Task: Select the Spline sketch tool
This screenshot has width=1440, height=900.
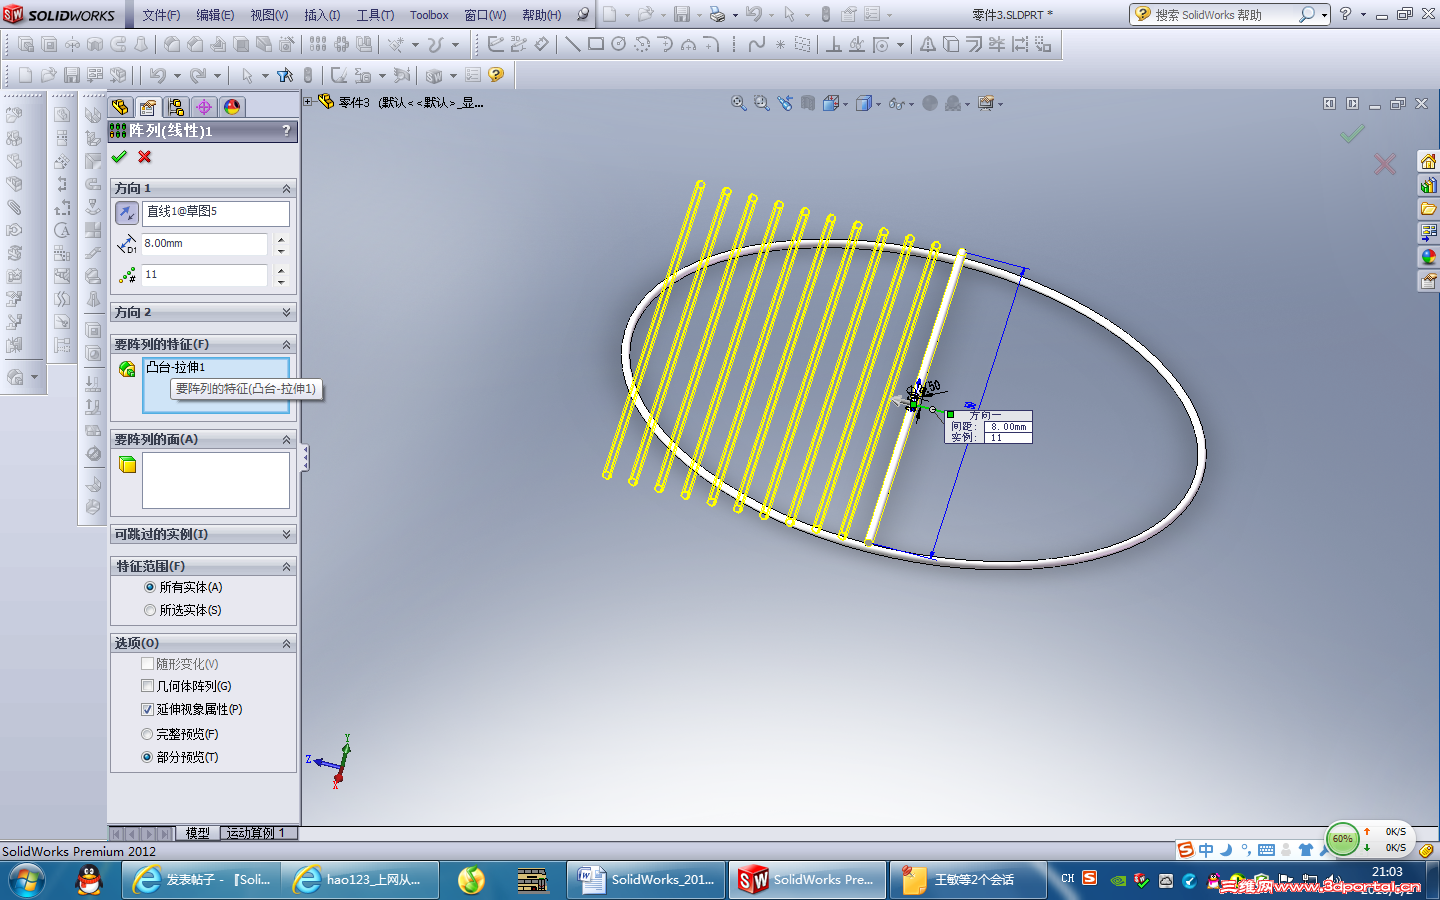Action: click(x=757, y=44)
